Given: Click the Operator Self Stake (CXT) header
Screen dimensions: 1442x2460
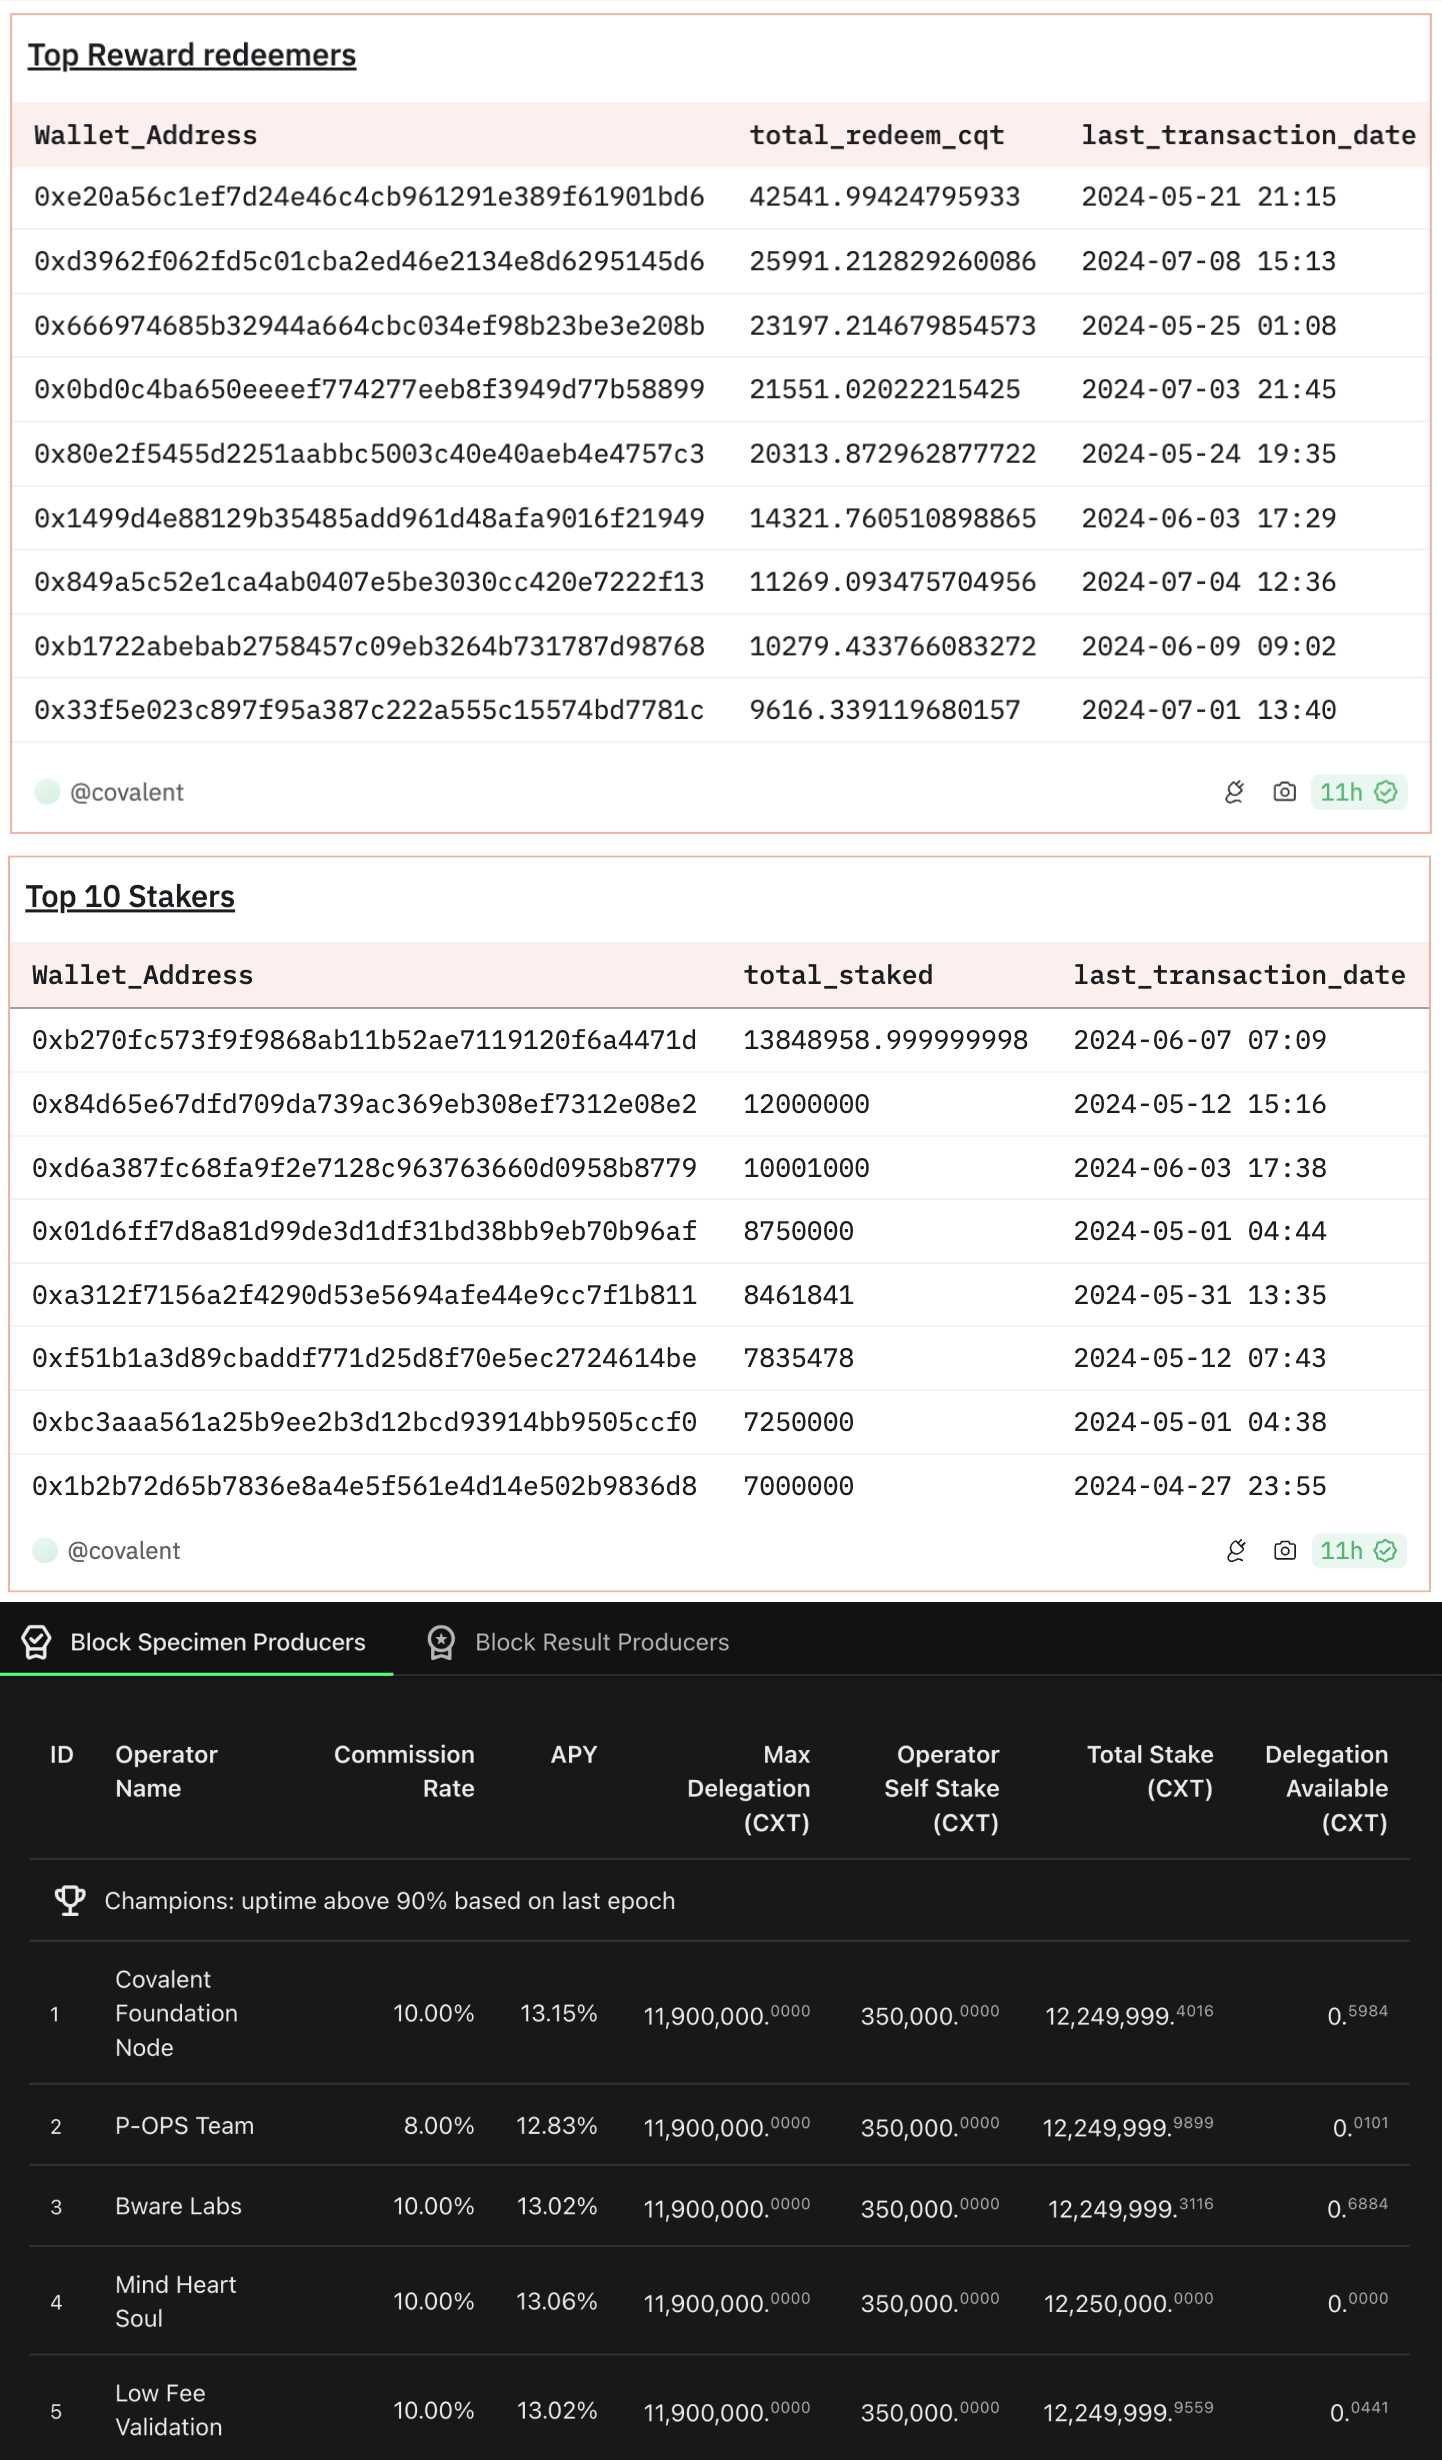Looking at the screenshot, I should (x=942, y=1788).
